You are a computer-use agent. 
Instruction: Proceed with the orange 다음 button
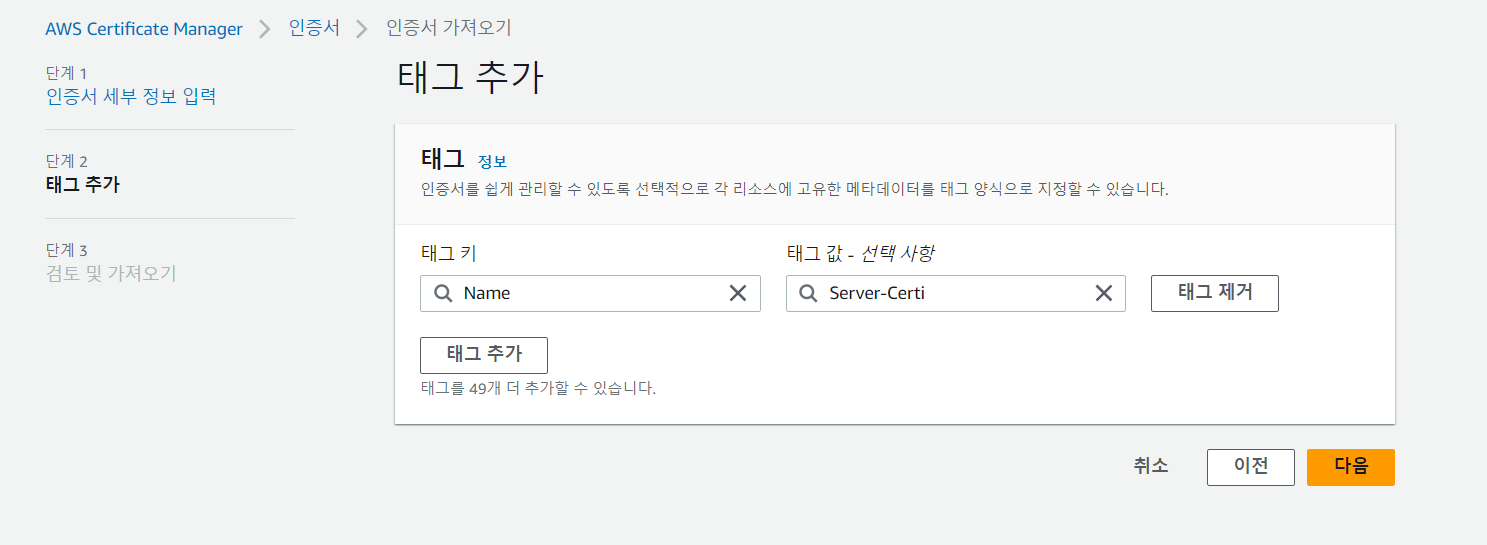(1350, 467)
